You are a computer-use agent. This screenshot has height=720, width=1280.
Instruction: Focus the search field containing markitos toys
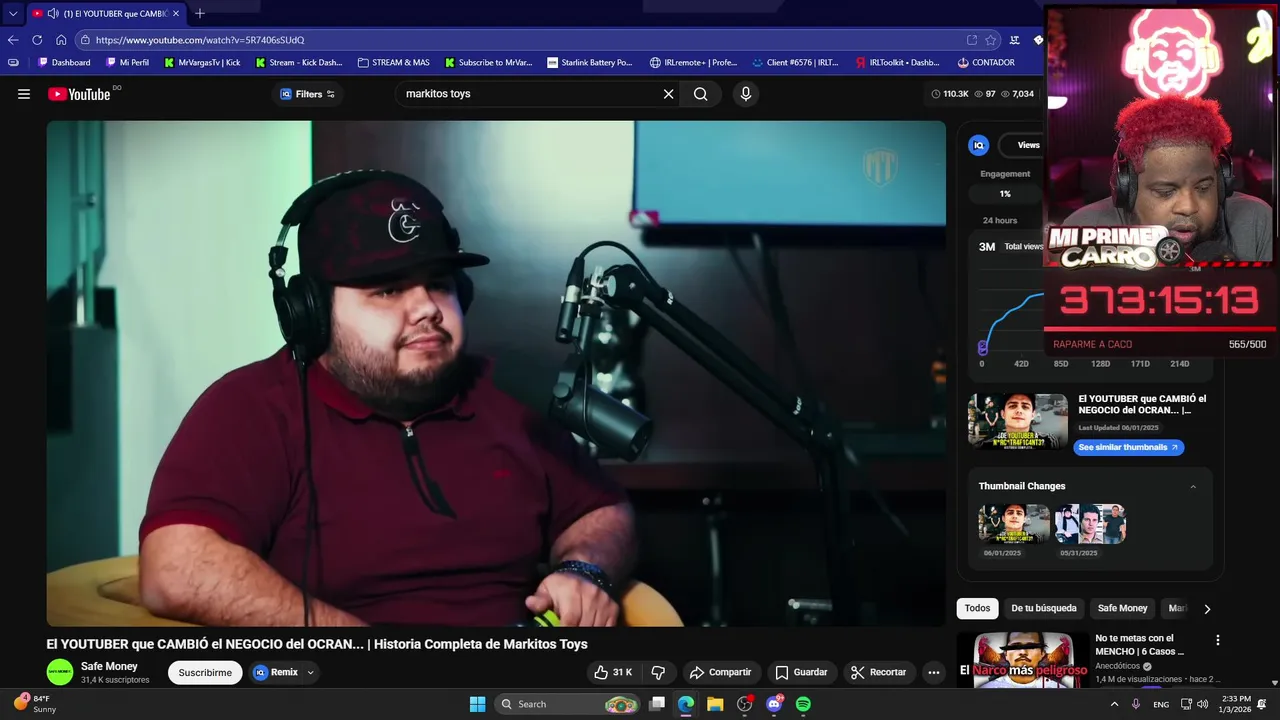530,94
